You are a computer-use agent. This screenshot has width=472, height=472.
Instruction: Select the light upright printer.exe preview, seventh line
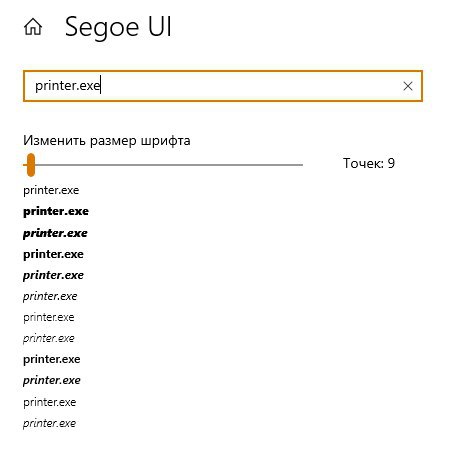49,317
